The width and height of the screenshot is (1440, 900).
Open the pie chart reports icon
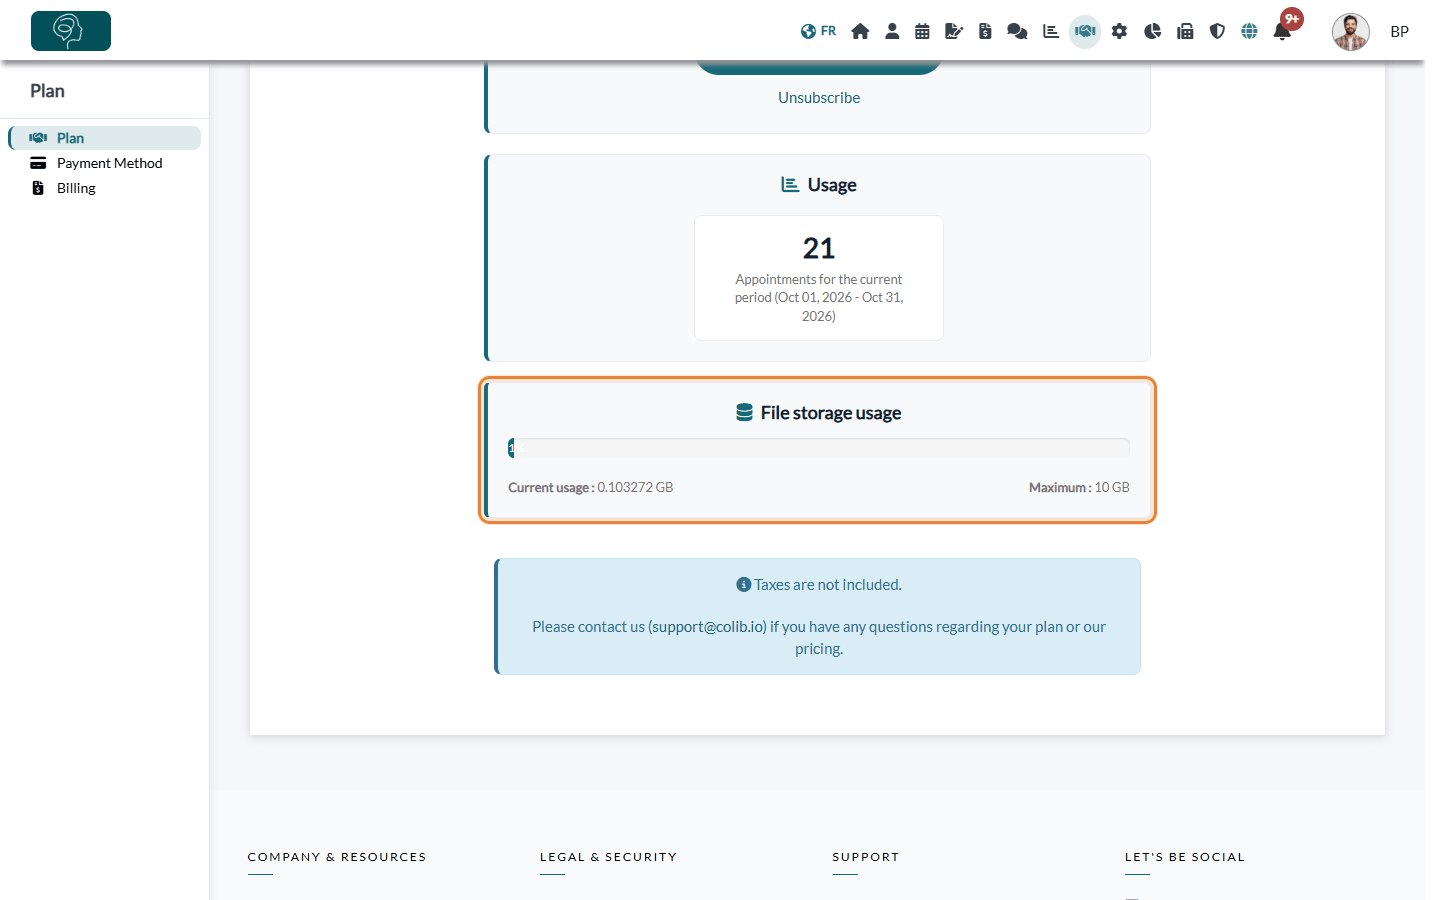pos(1152,31)
